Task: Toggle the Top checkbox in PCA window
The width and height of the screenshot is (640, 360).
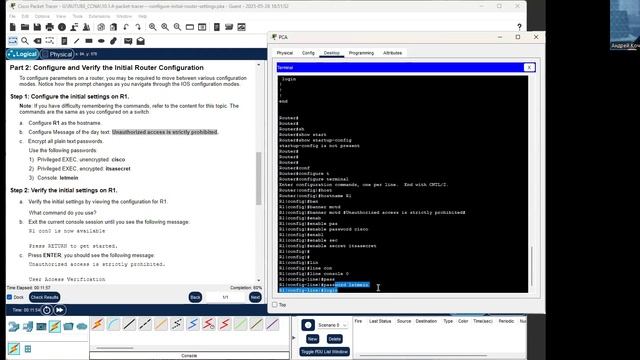Action: 275,305
